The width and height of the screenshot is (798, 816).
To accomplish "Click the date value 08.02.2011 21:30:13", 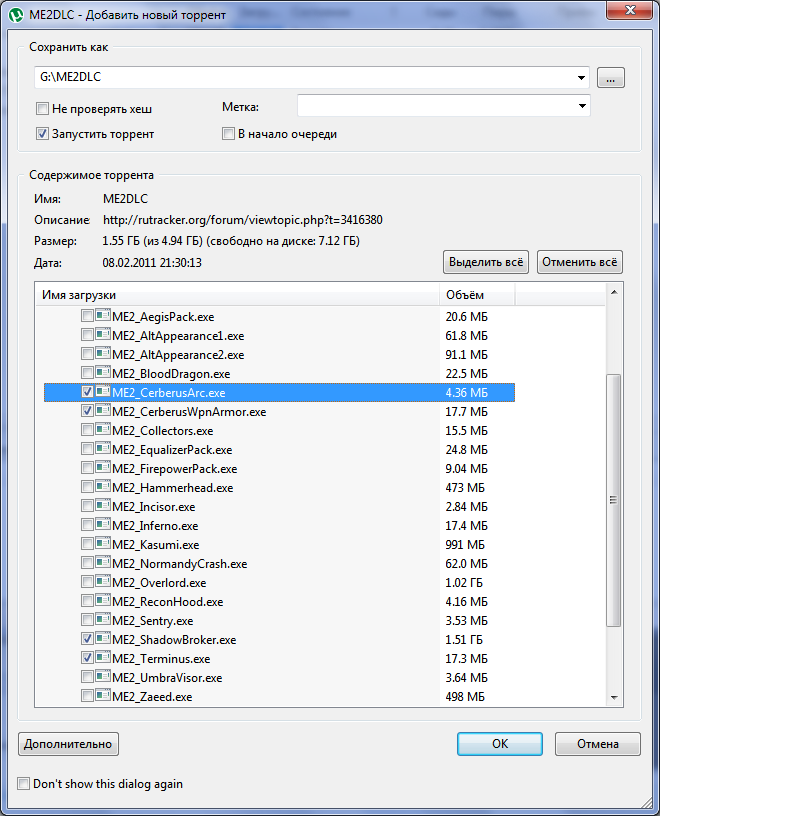I will click(x=152, y=263).
